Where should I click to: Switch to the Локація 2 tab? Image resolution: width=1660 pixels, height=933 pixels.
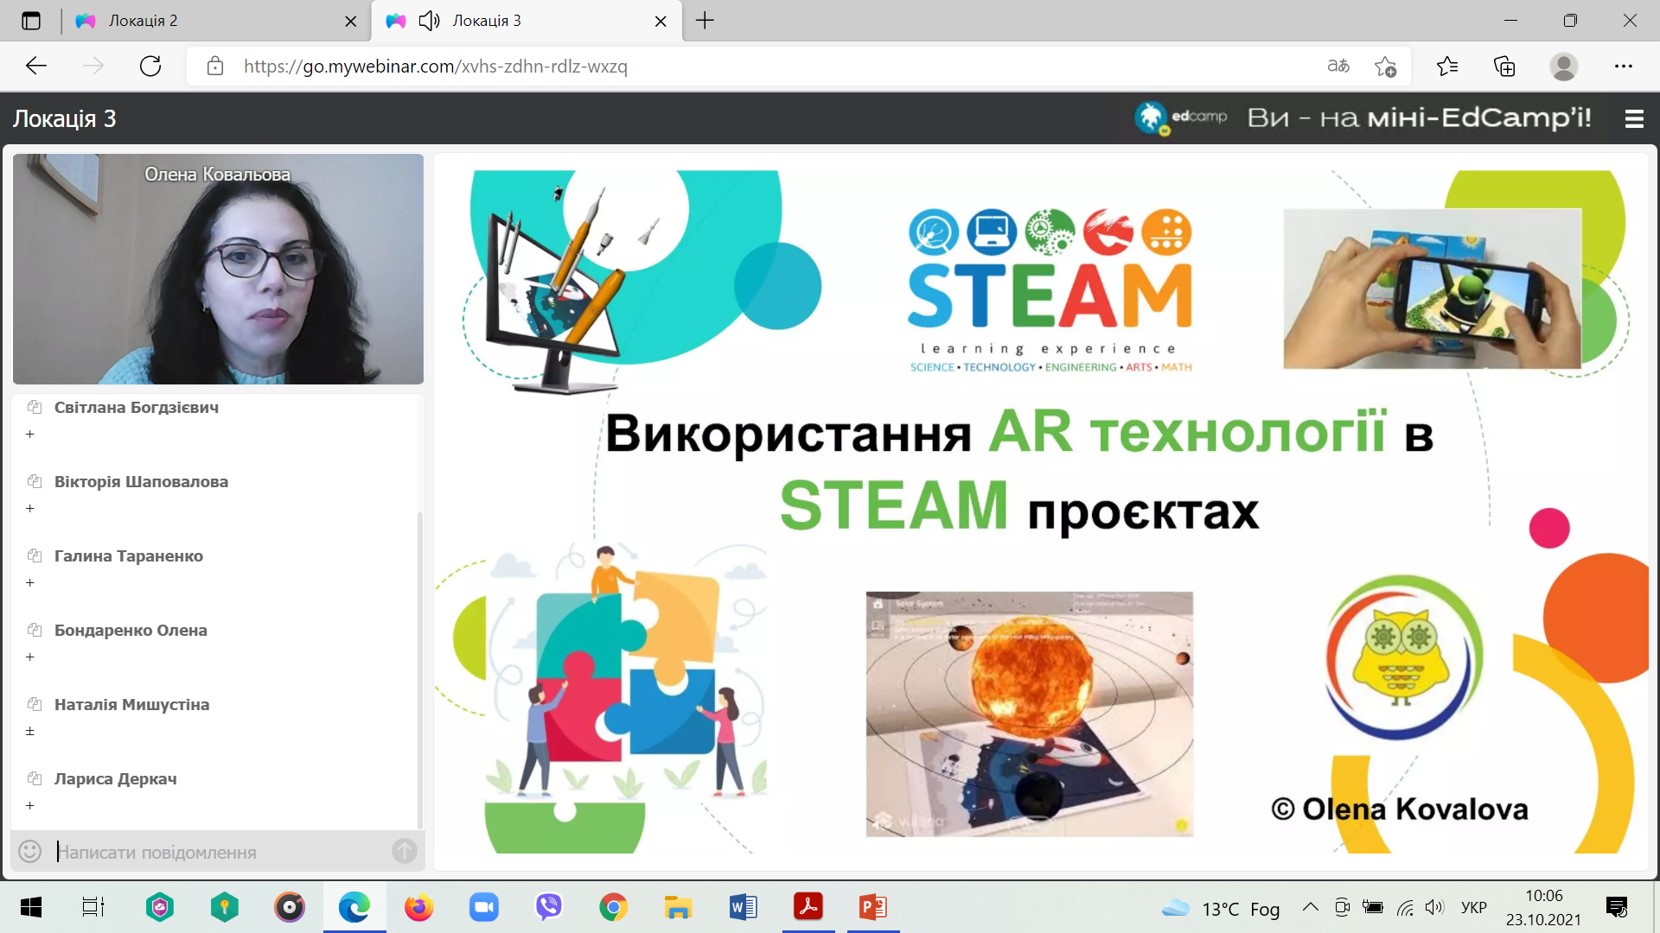pos(210,20)
